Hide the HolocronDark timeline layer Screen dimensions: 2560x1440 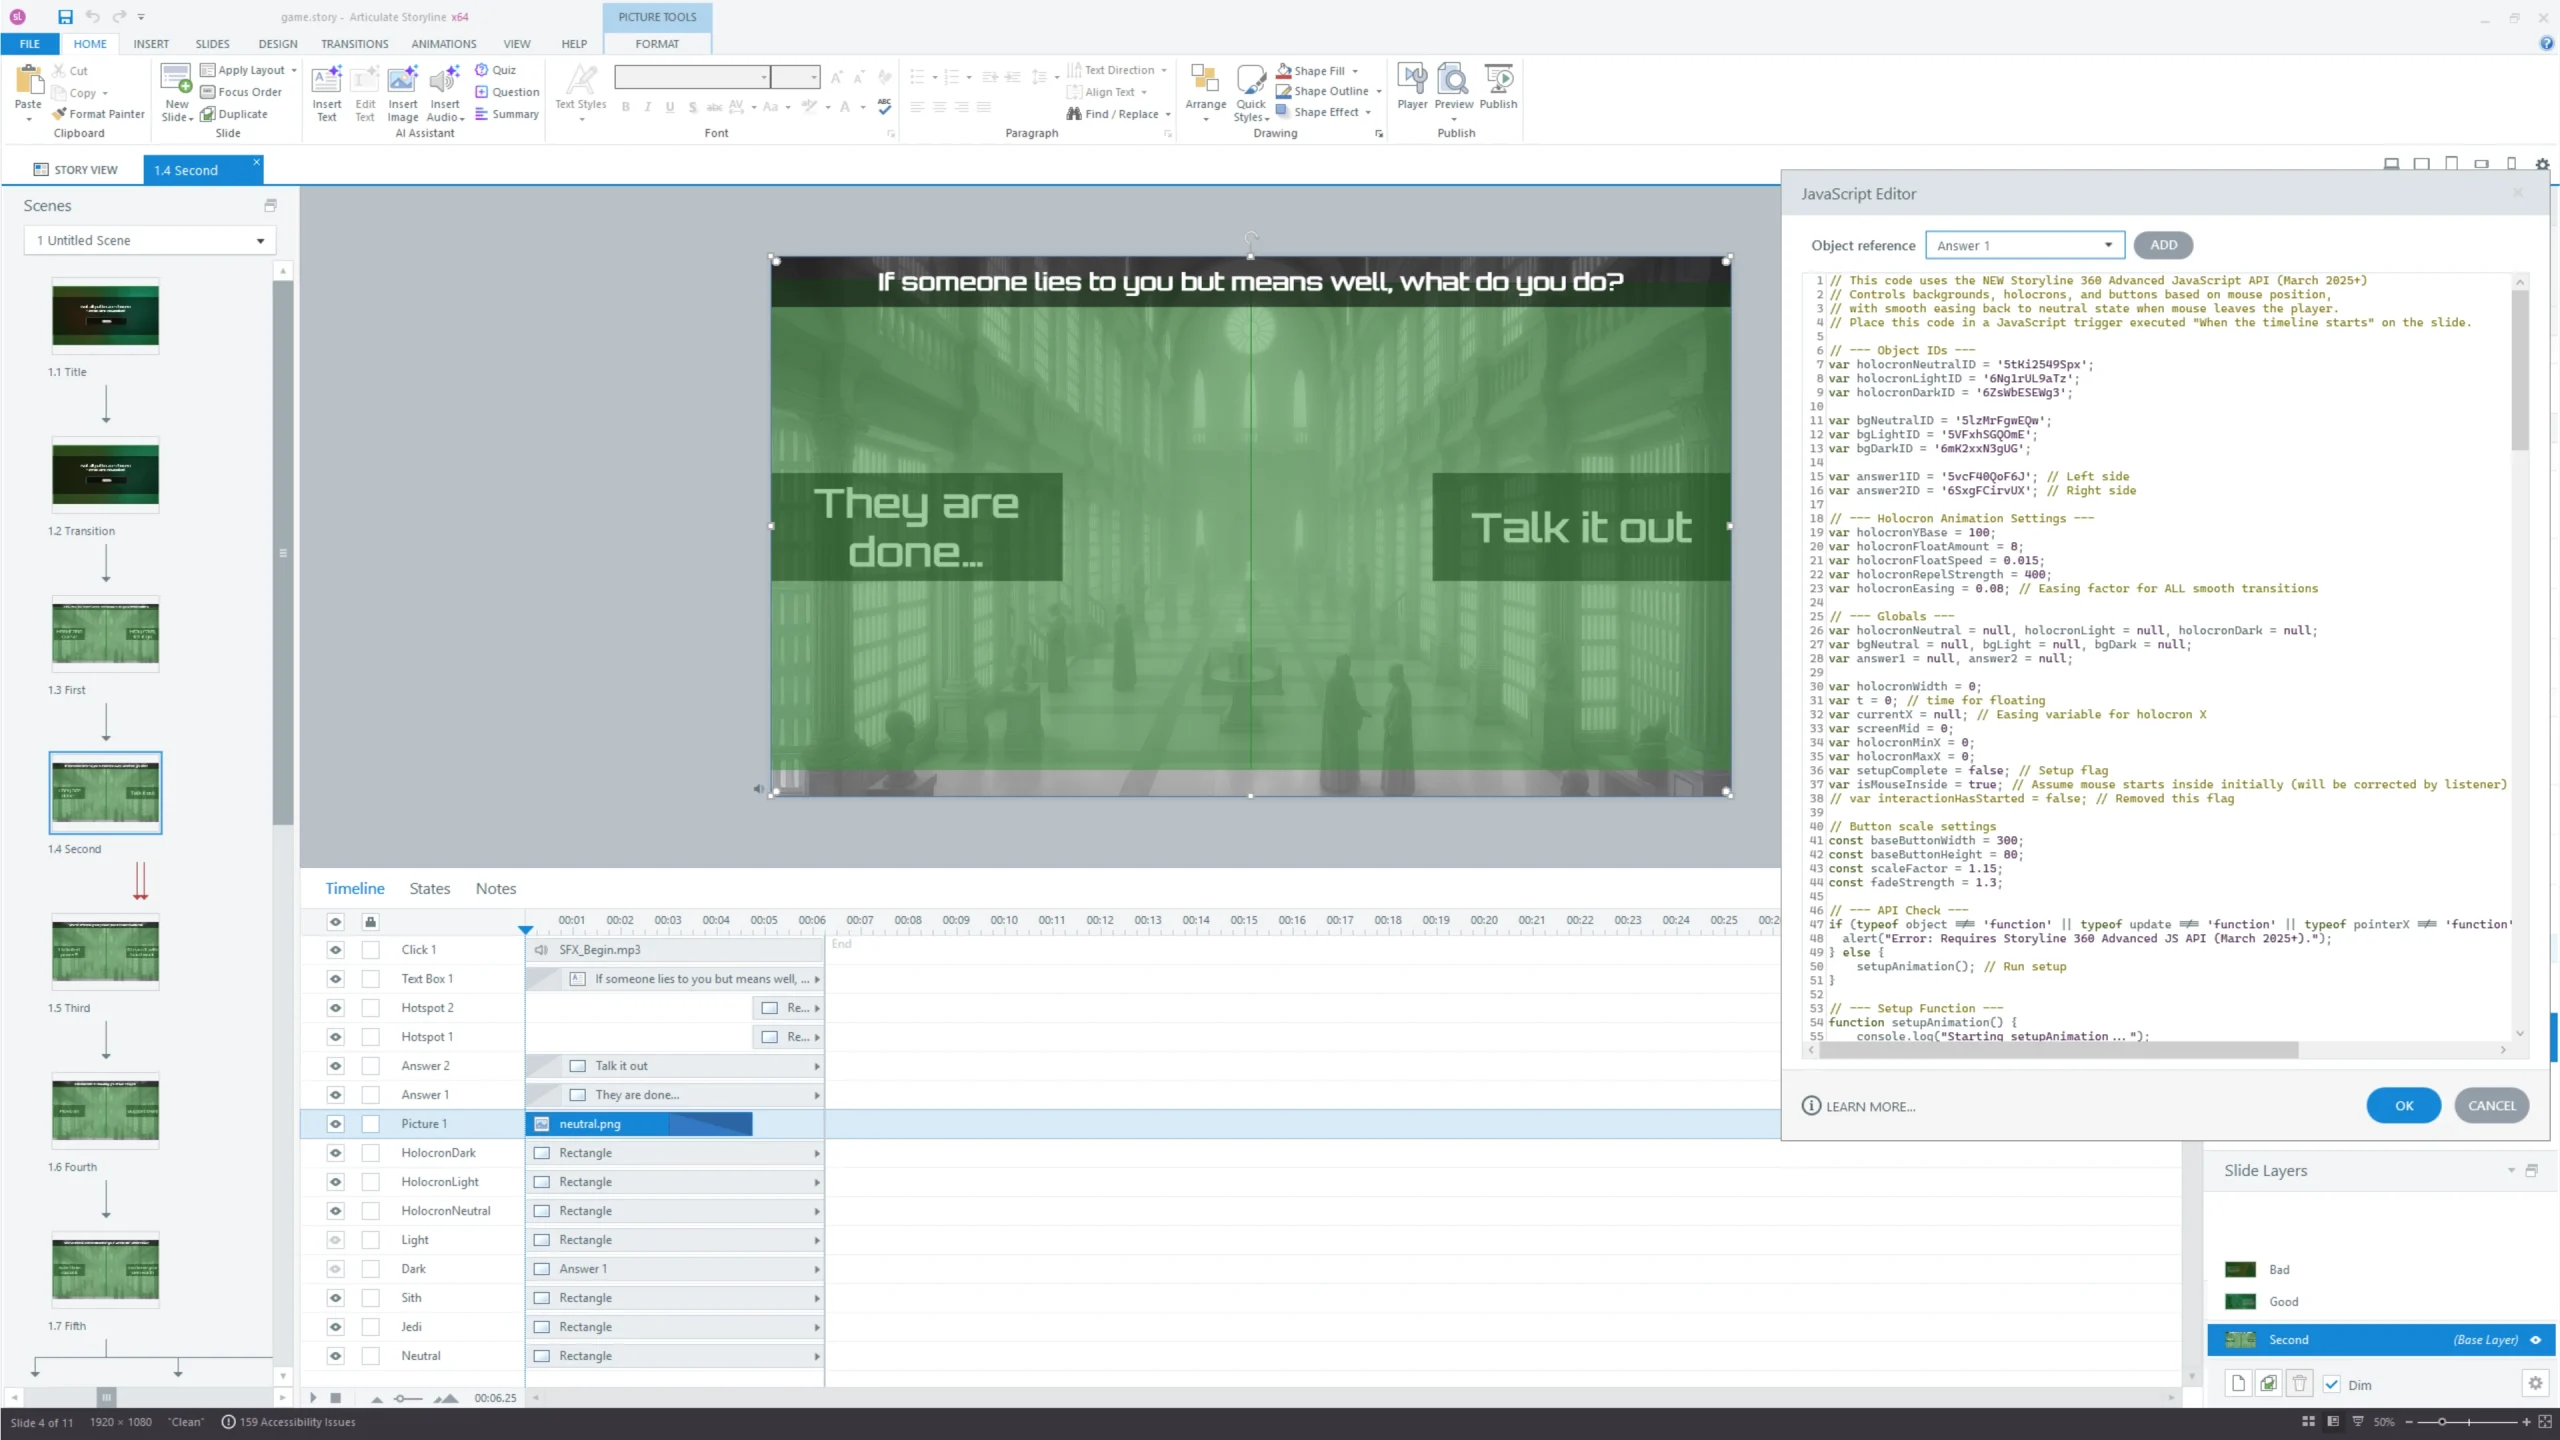335,1153
